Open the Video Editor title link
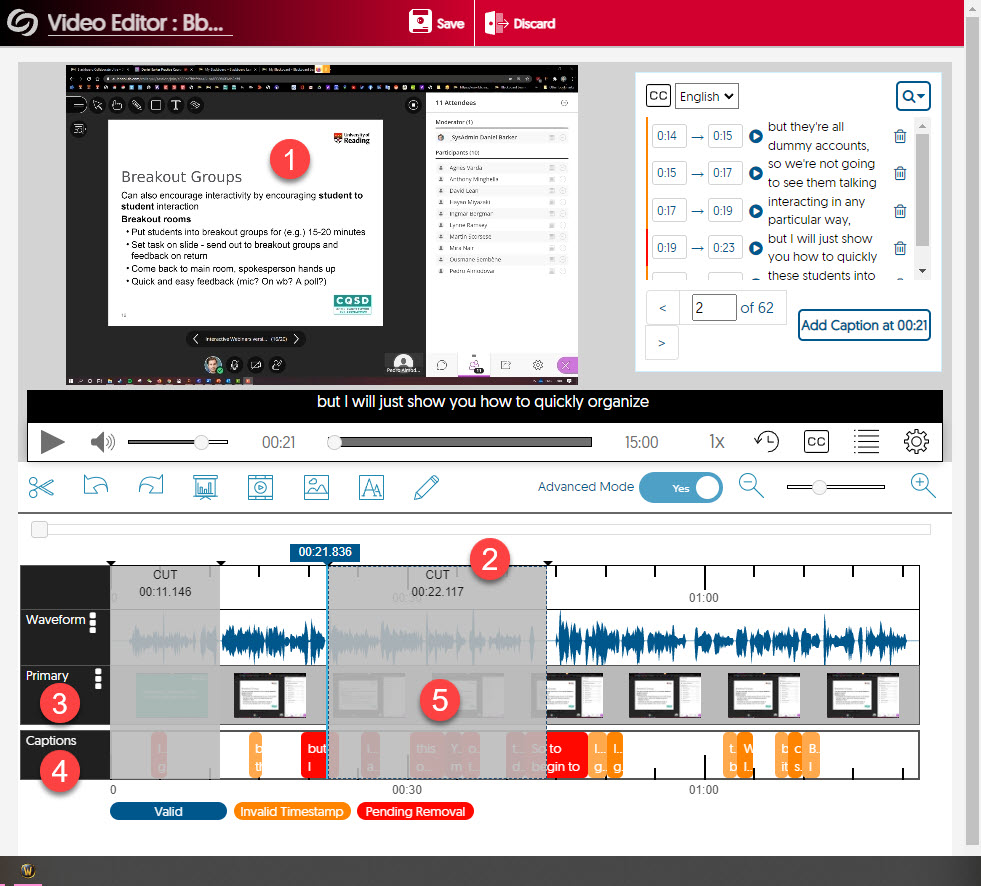 (x=140, y=23)
